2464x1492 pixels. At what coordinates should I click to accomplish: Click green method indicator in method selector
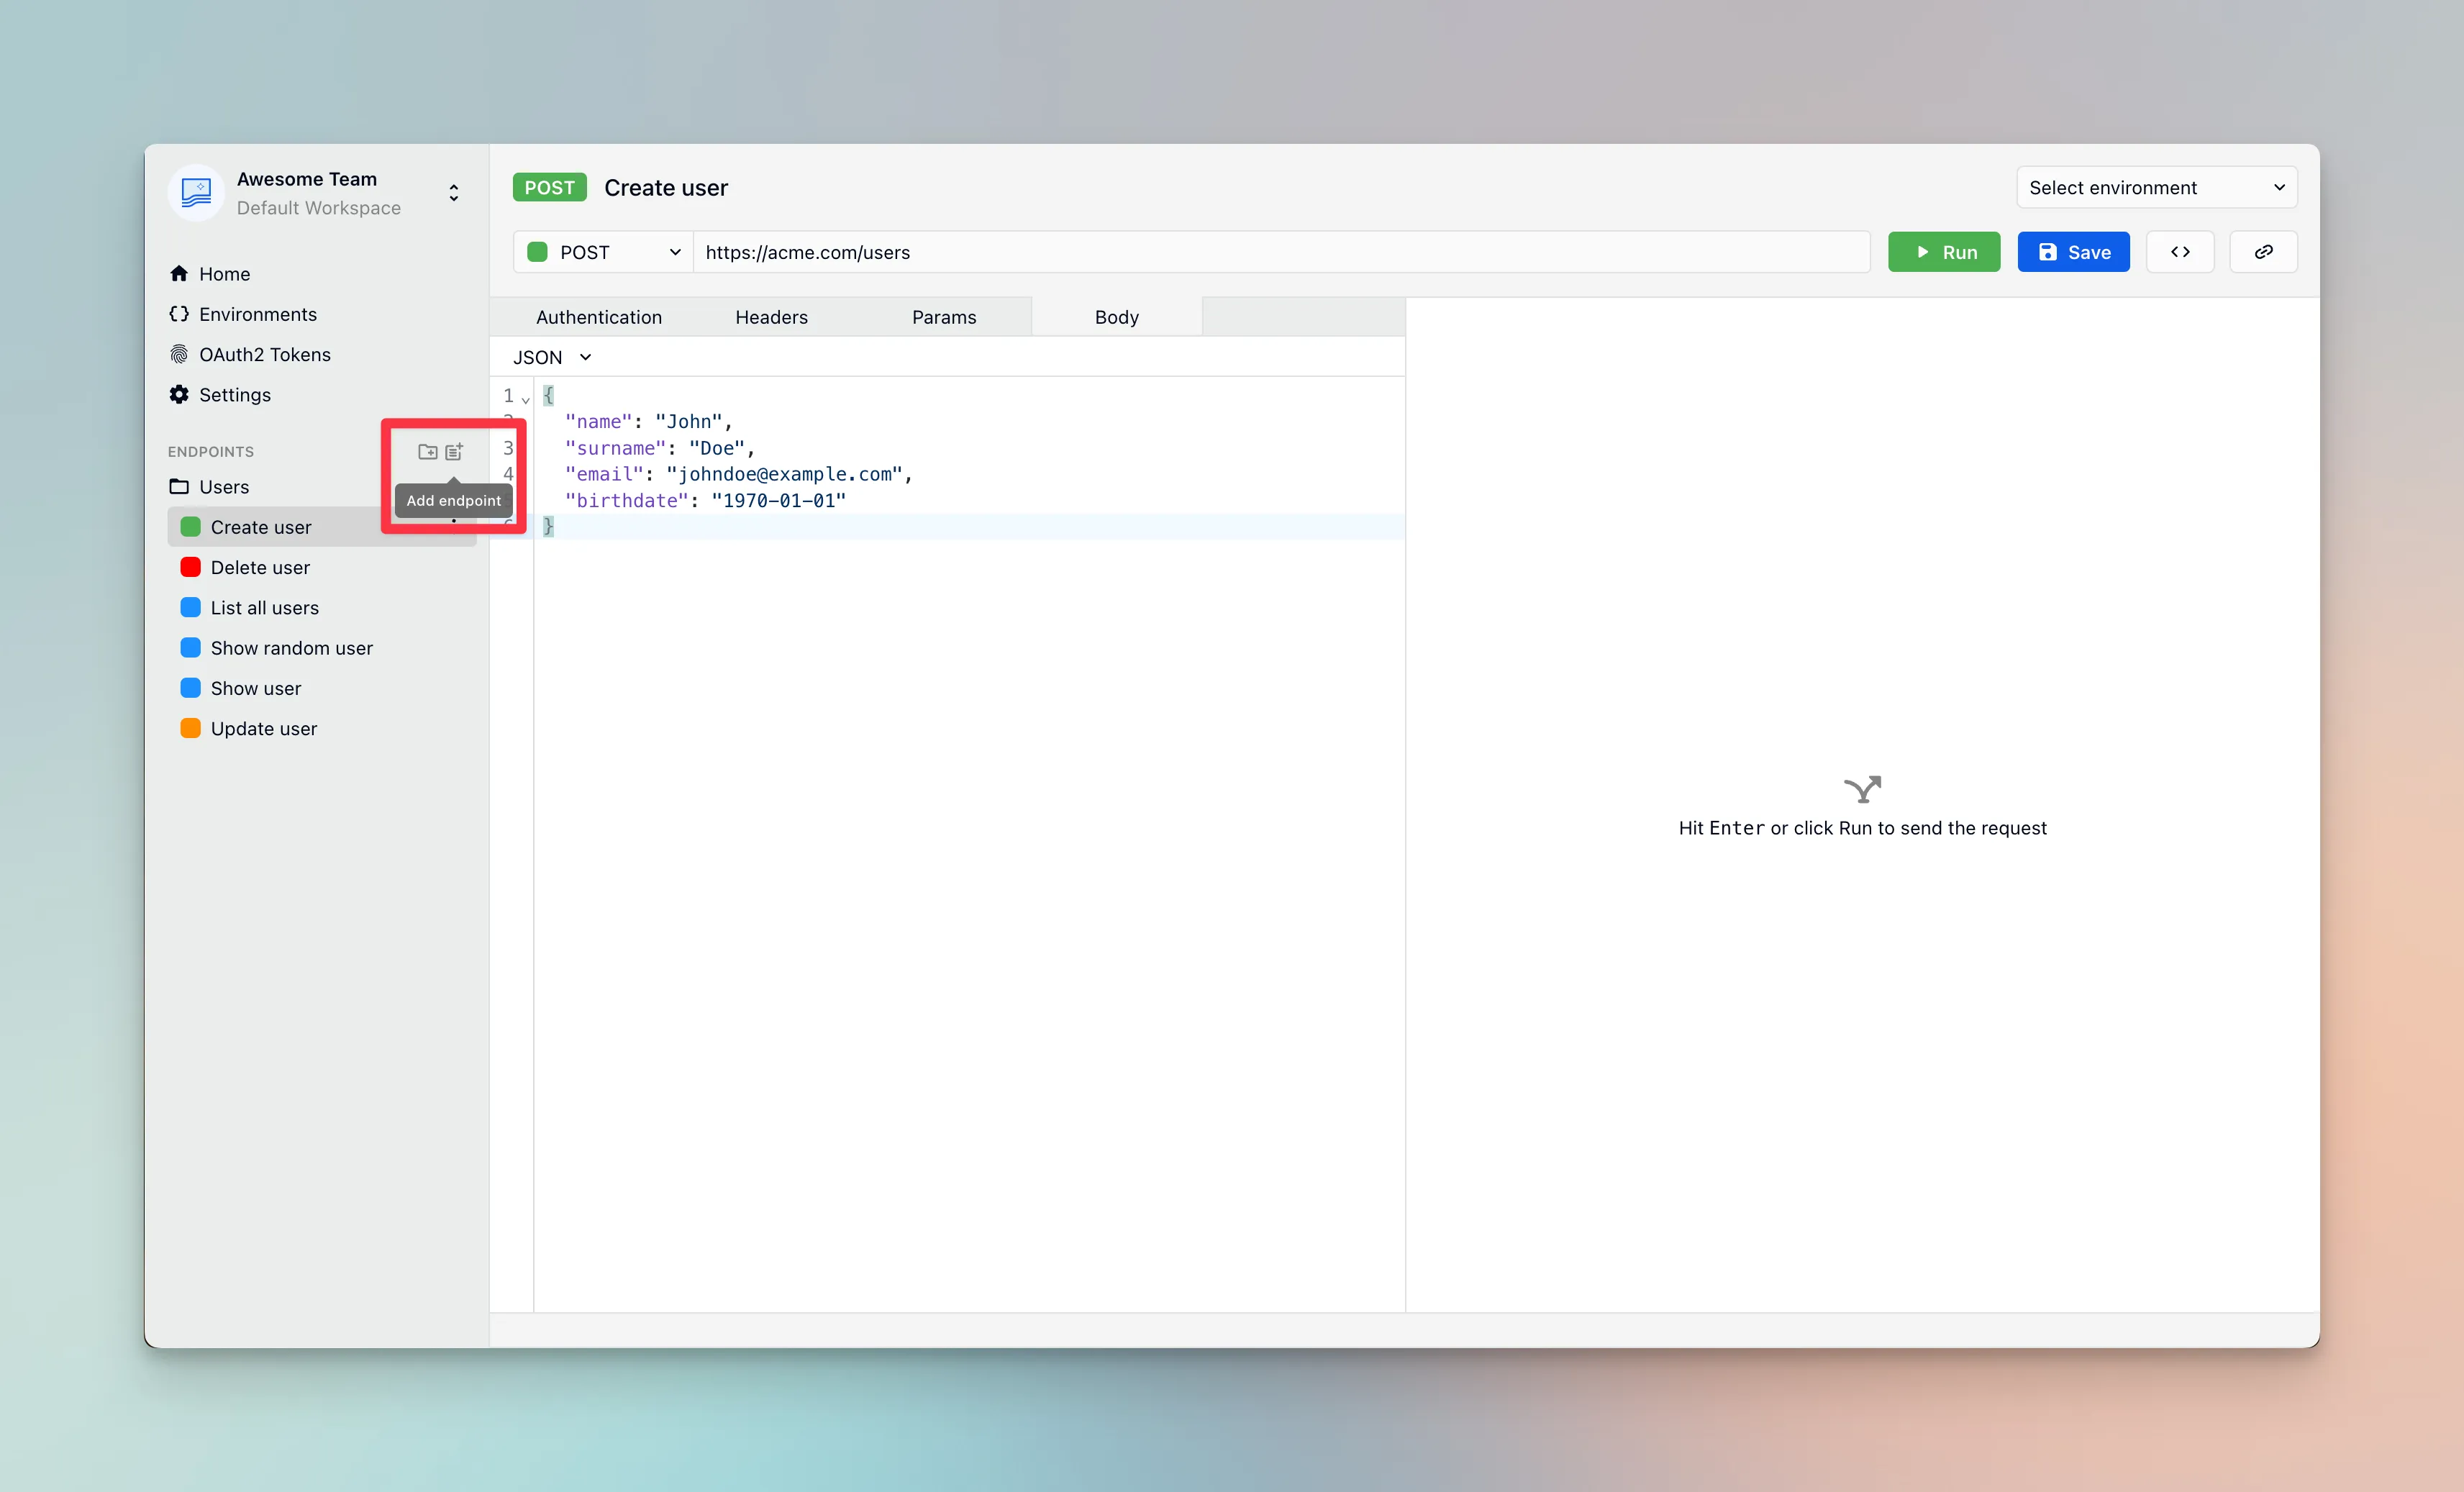click(x=537, y=252)
